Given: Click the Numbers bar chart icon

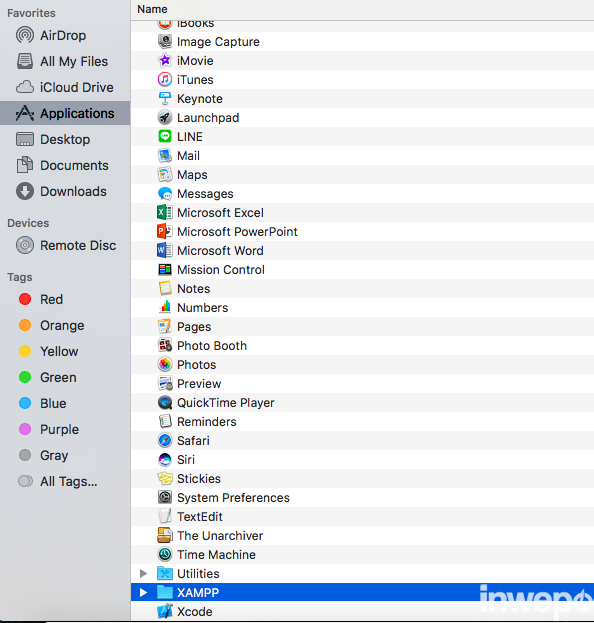Looking at the screenshot, I should click(x=165, y=308).
